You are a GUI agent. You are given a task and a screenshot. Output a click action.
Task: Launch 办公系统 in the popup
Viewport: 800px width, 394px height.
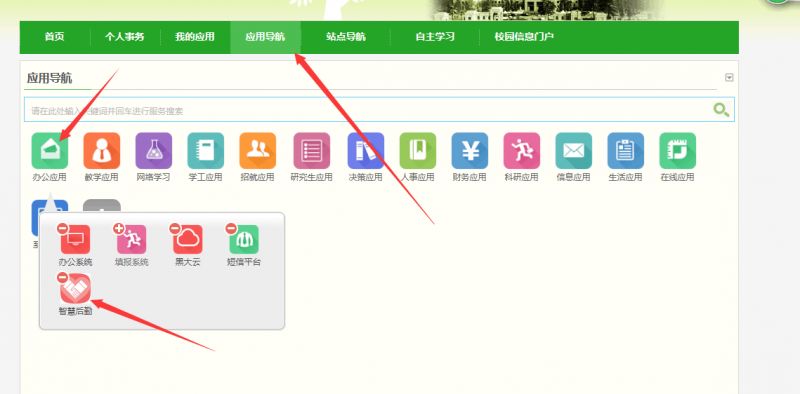pyautogui.click(x=76, y=239)
